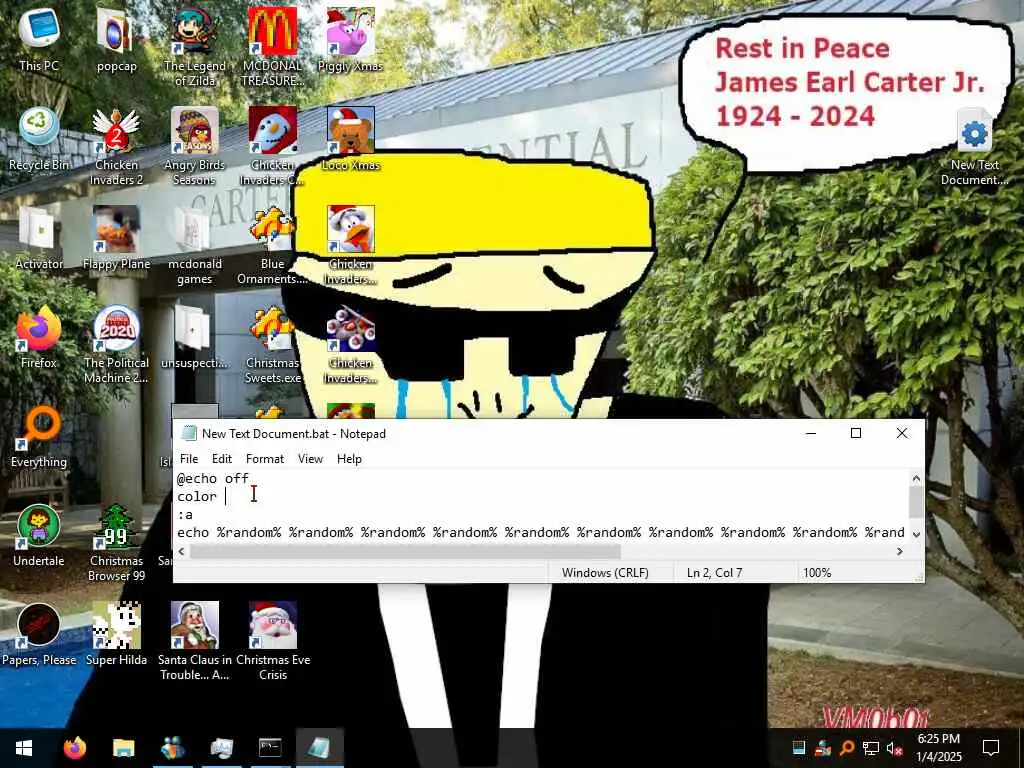
Task: Open the Windows Start menu
Action: (x=24, y=748)
